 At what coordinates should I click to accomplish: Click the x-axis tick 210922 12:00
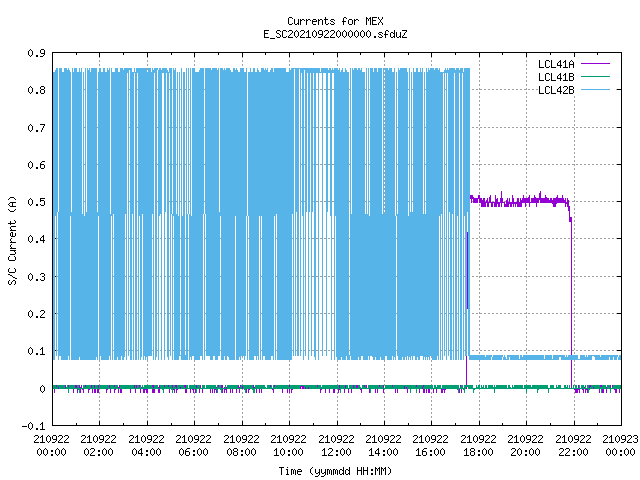pyautogui.click(x=336, y=446)
